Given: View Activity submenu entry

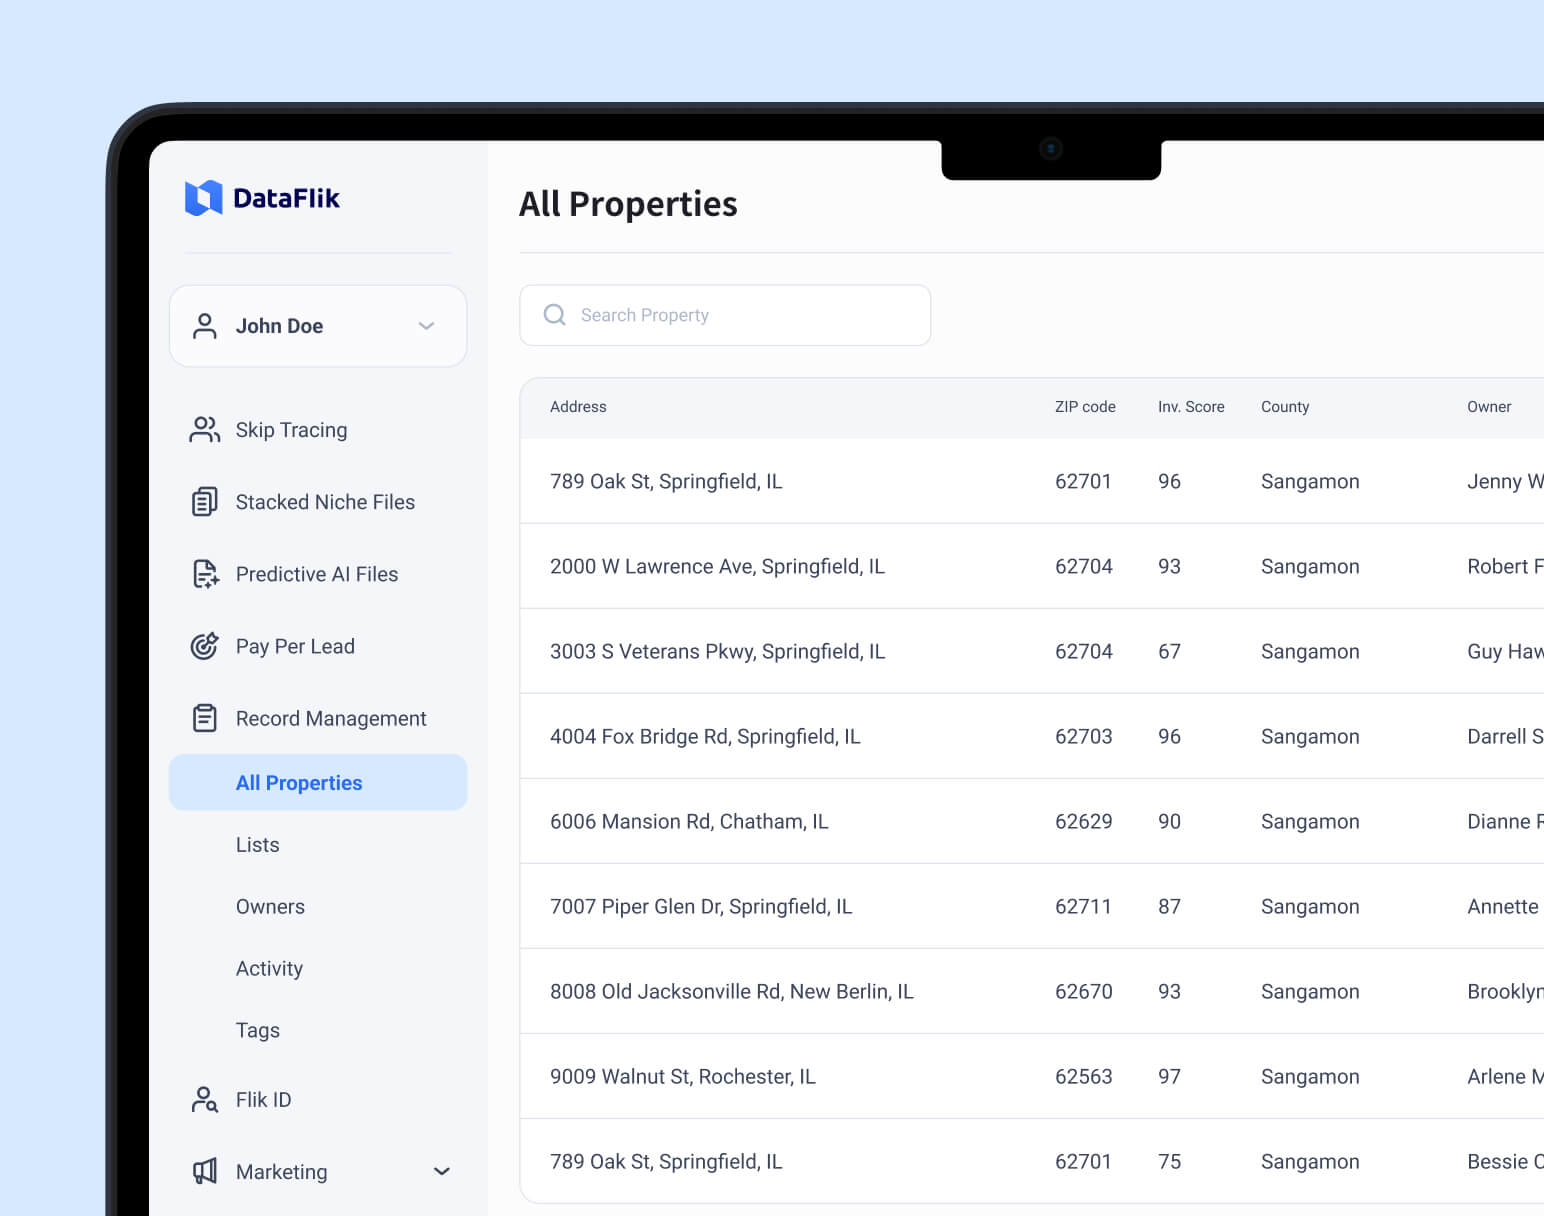Looking at the screenshot, I should point(269,969).
